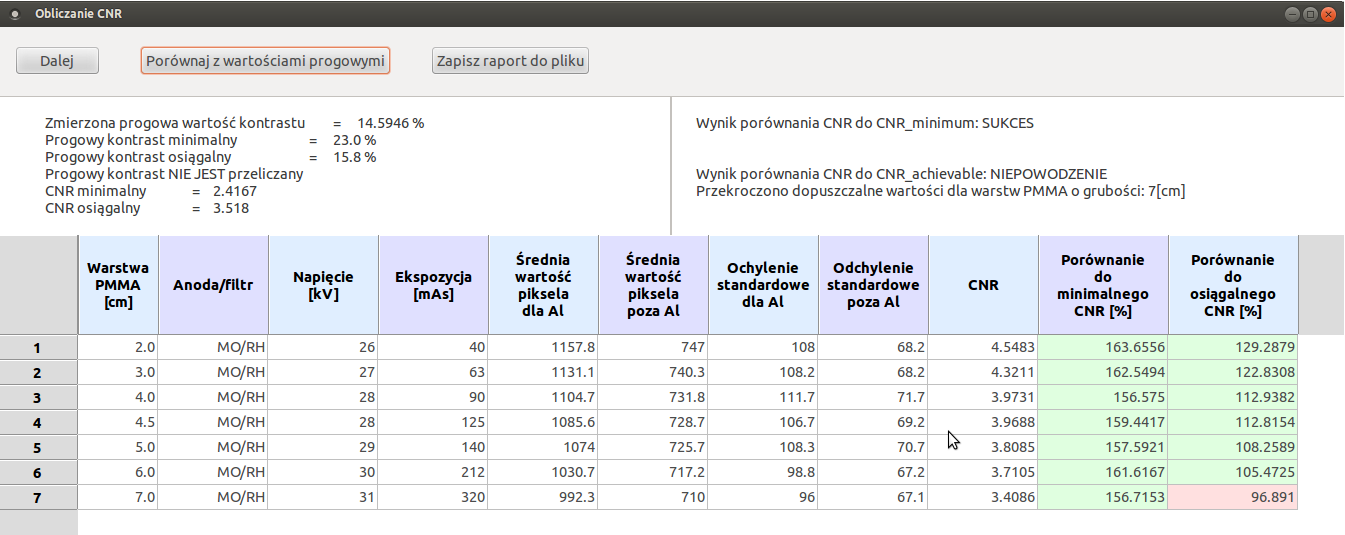Click the green cell showing 163.6556
The width and height of the screenshot is (1345, 535).
(1103, 348)
